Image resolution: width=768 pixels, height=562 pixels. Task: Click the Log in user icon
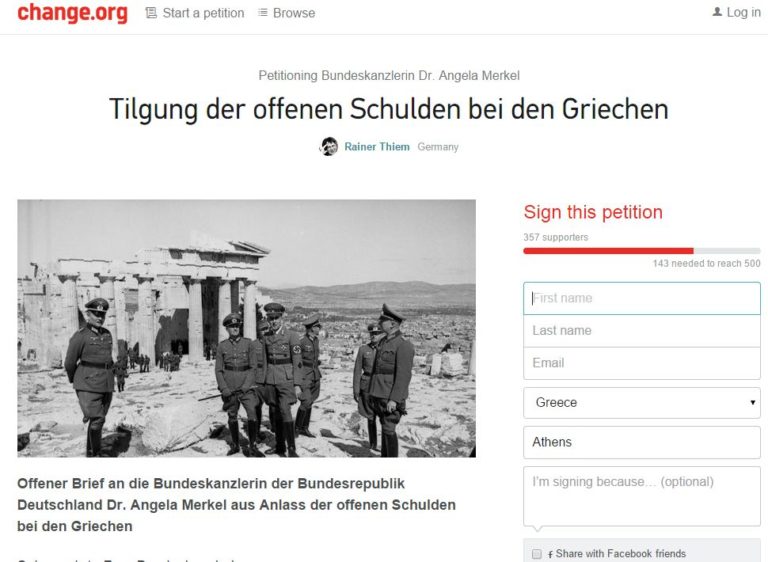pyautogui.click(x=717, y=12)
